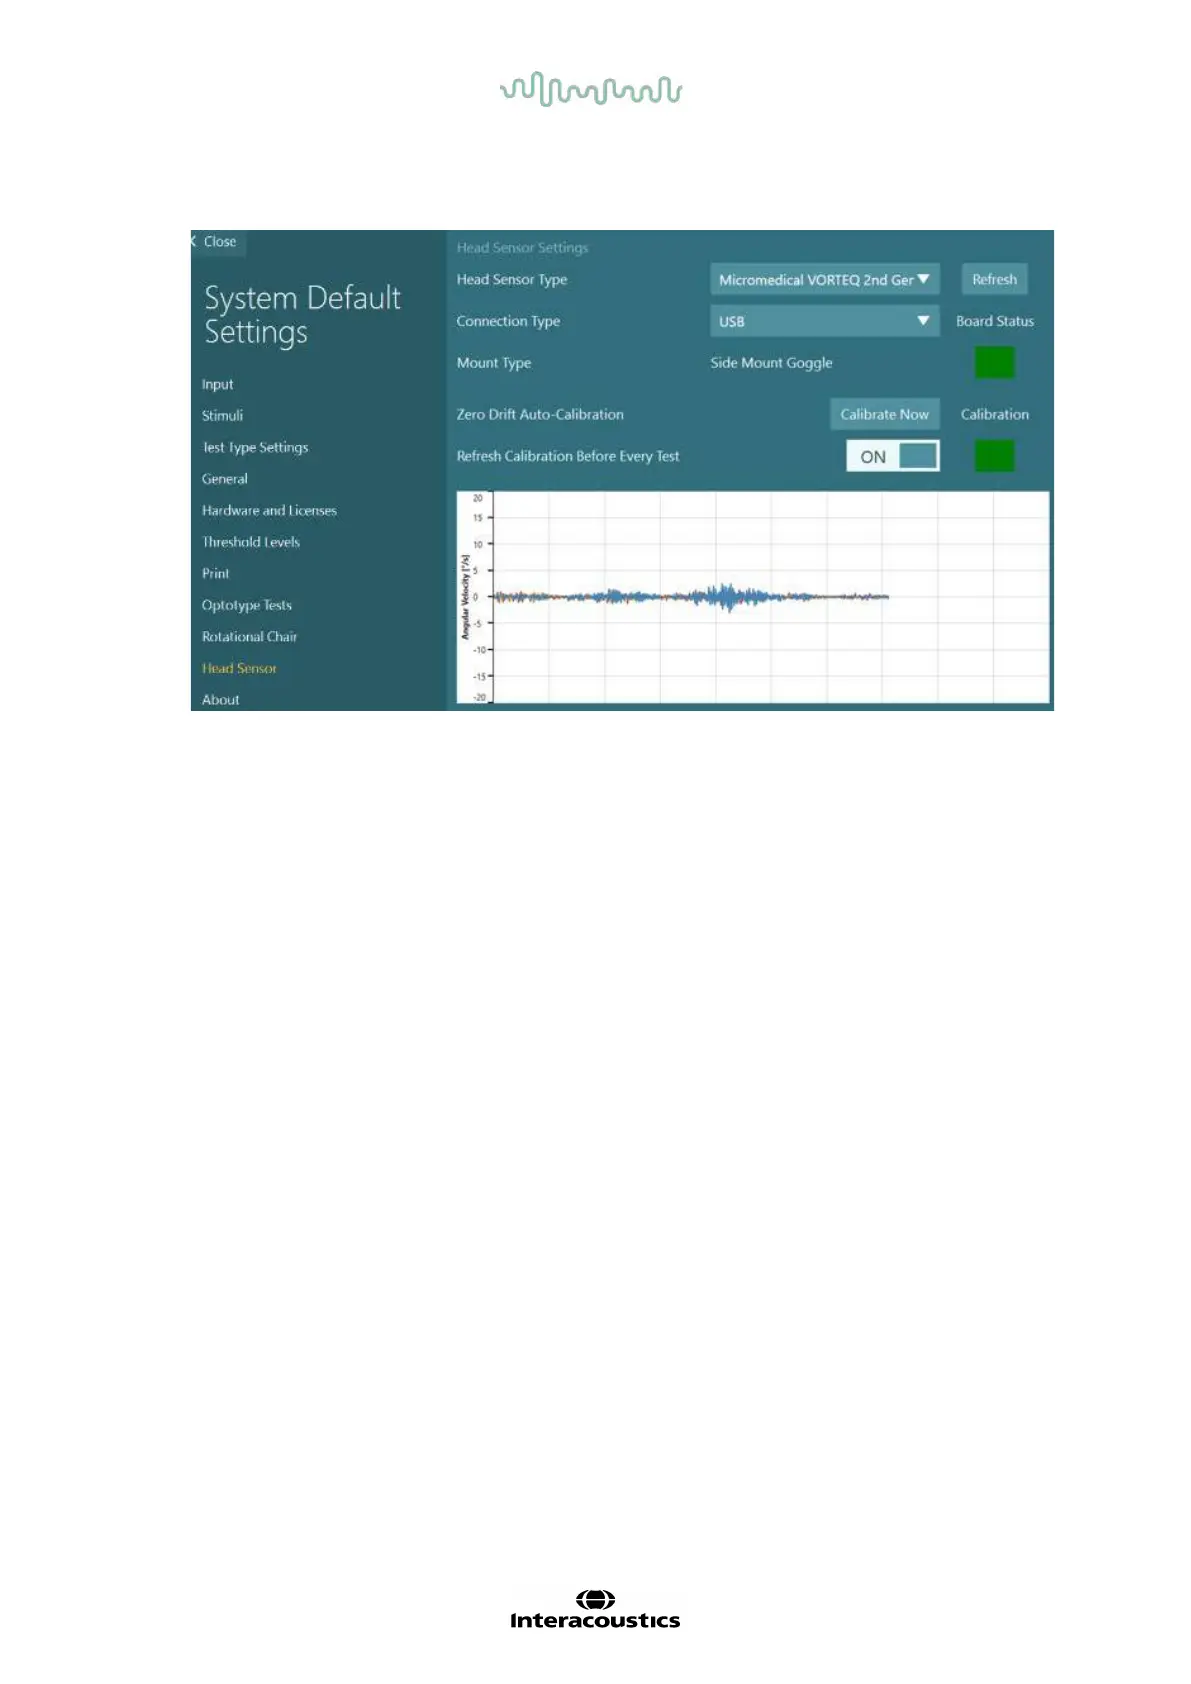The height and width of the screenshot is (1684, 1191).
Task: Select the General settings section
Action: pyautogui.click(x=224, y=479)
